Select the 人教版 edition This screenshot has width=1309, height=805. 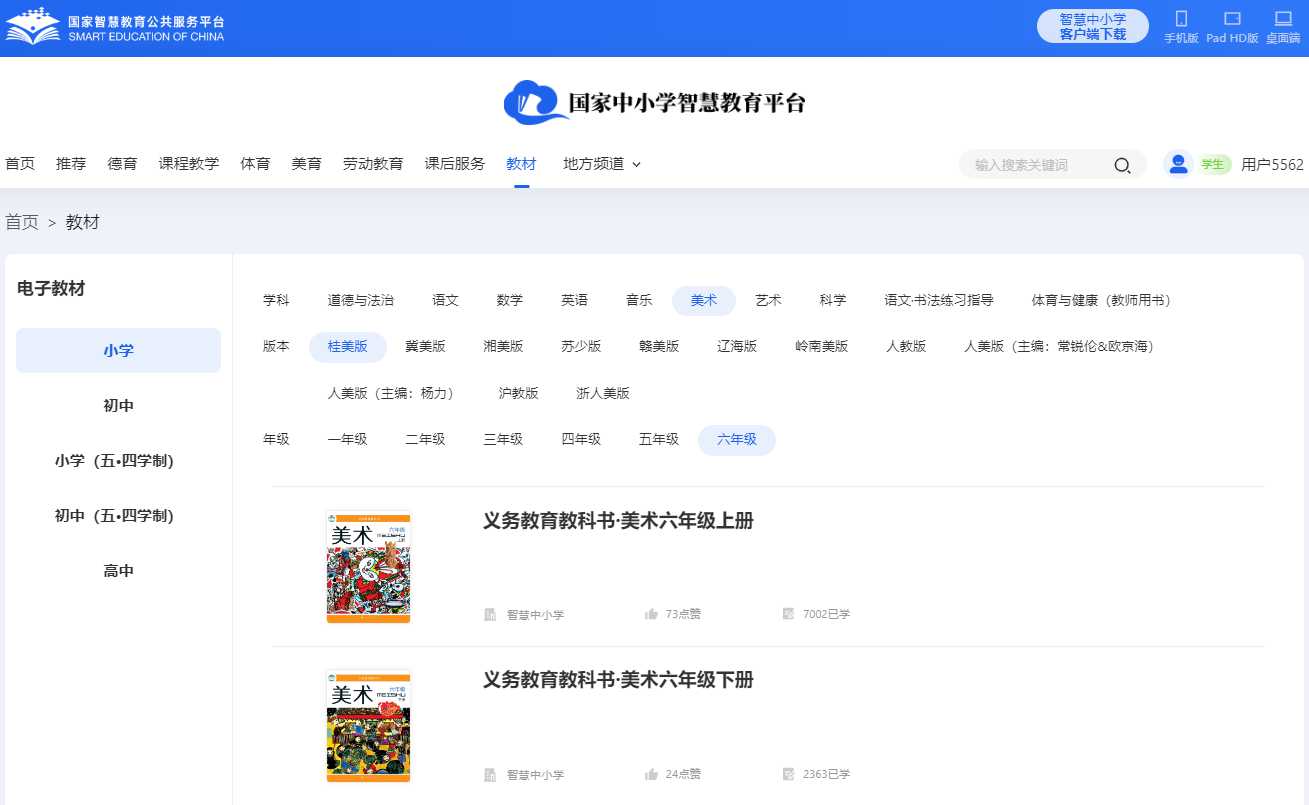coord(906,346)
